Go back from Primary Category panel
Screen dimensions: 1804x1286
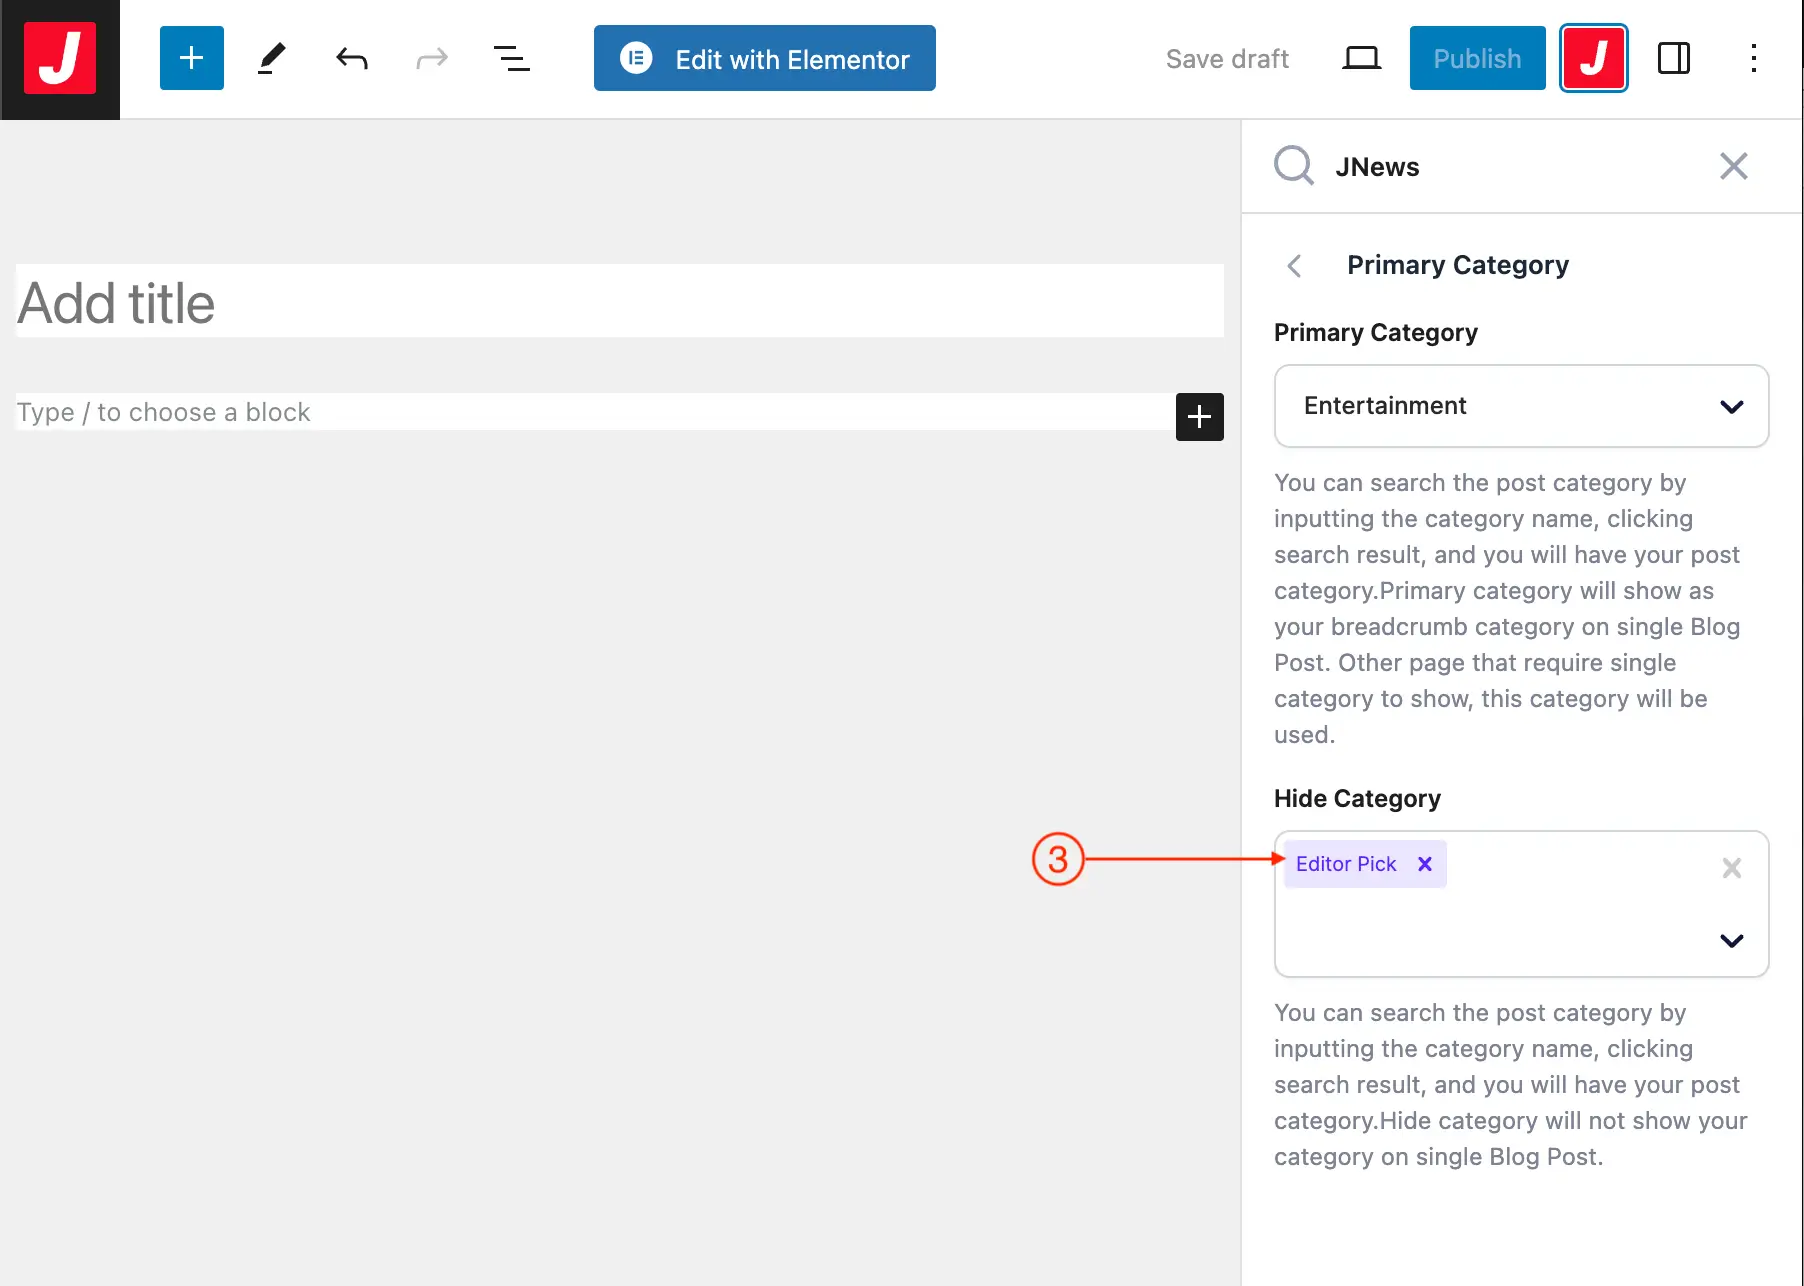1294,265
